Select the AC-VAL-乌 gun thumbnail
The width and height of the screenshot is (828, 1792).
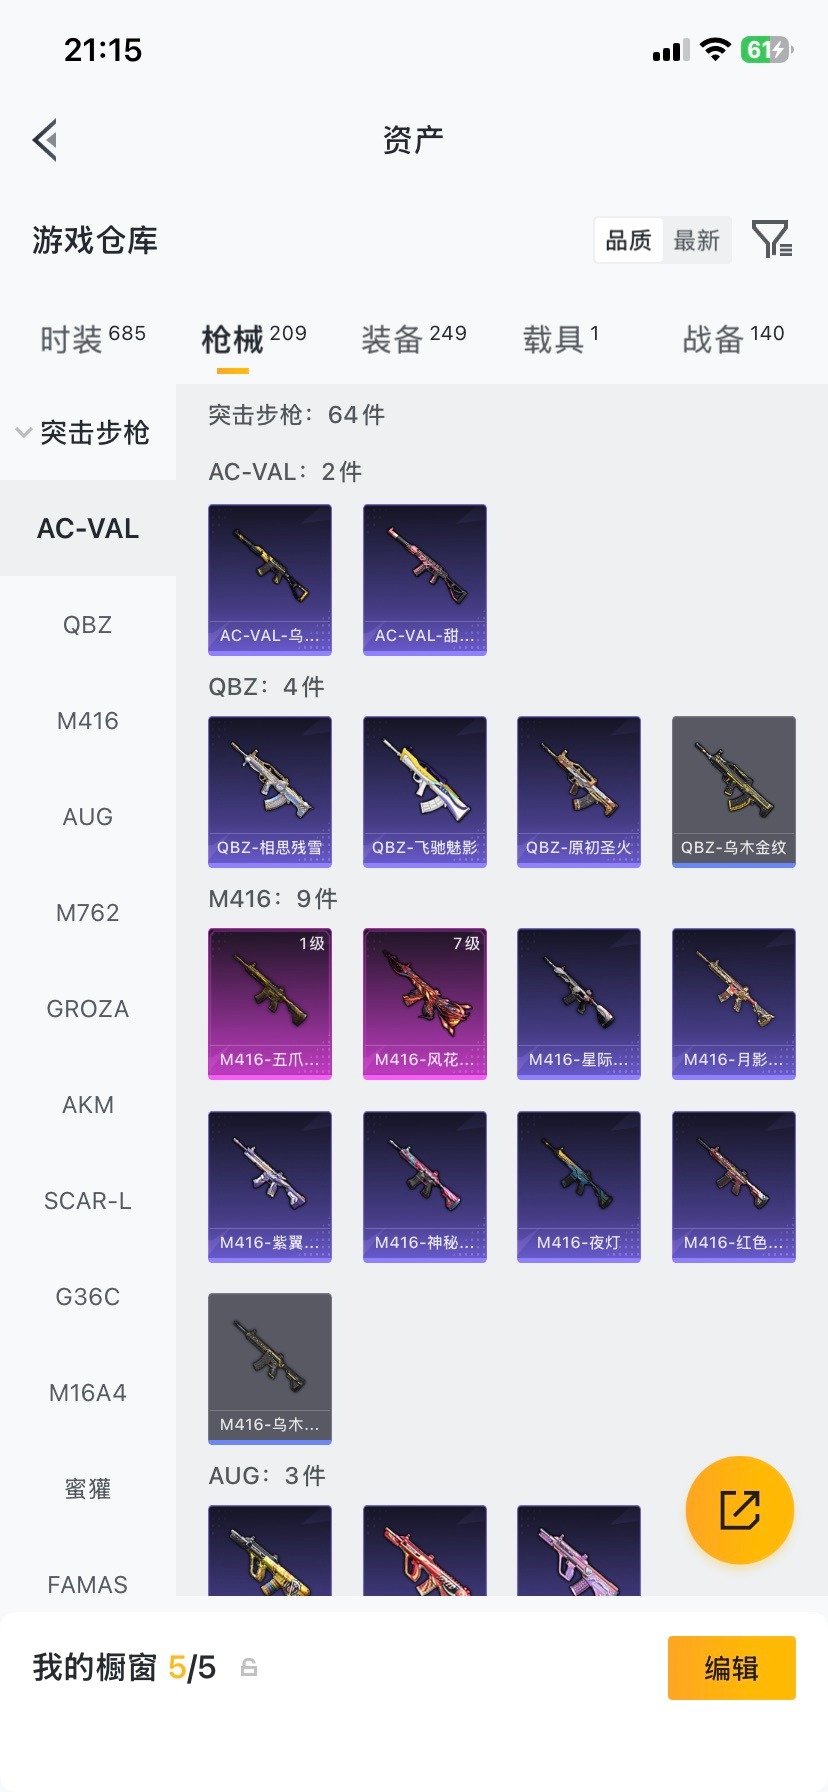(270, 580)
